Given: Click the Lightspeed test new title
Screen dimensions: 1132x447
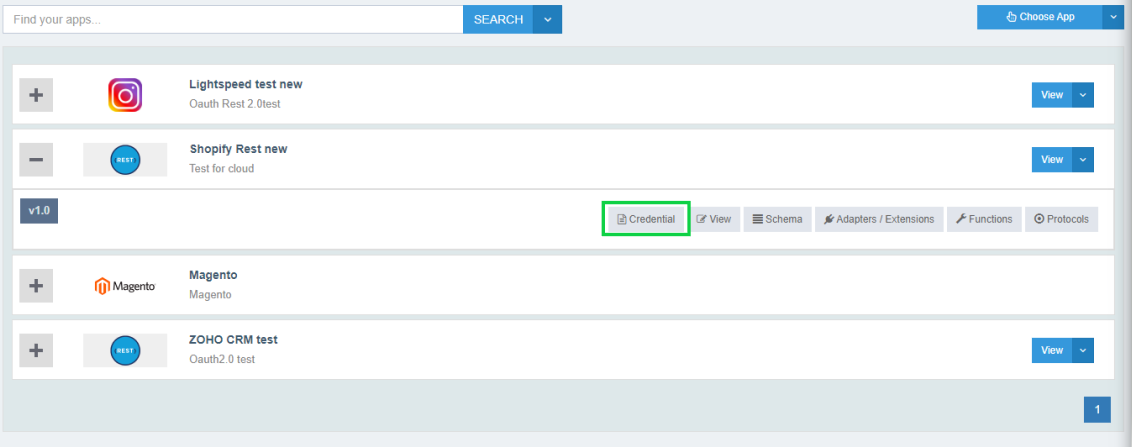Looking at the screenshot, I should point(245,84).
